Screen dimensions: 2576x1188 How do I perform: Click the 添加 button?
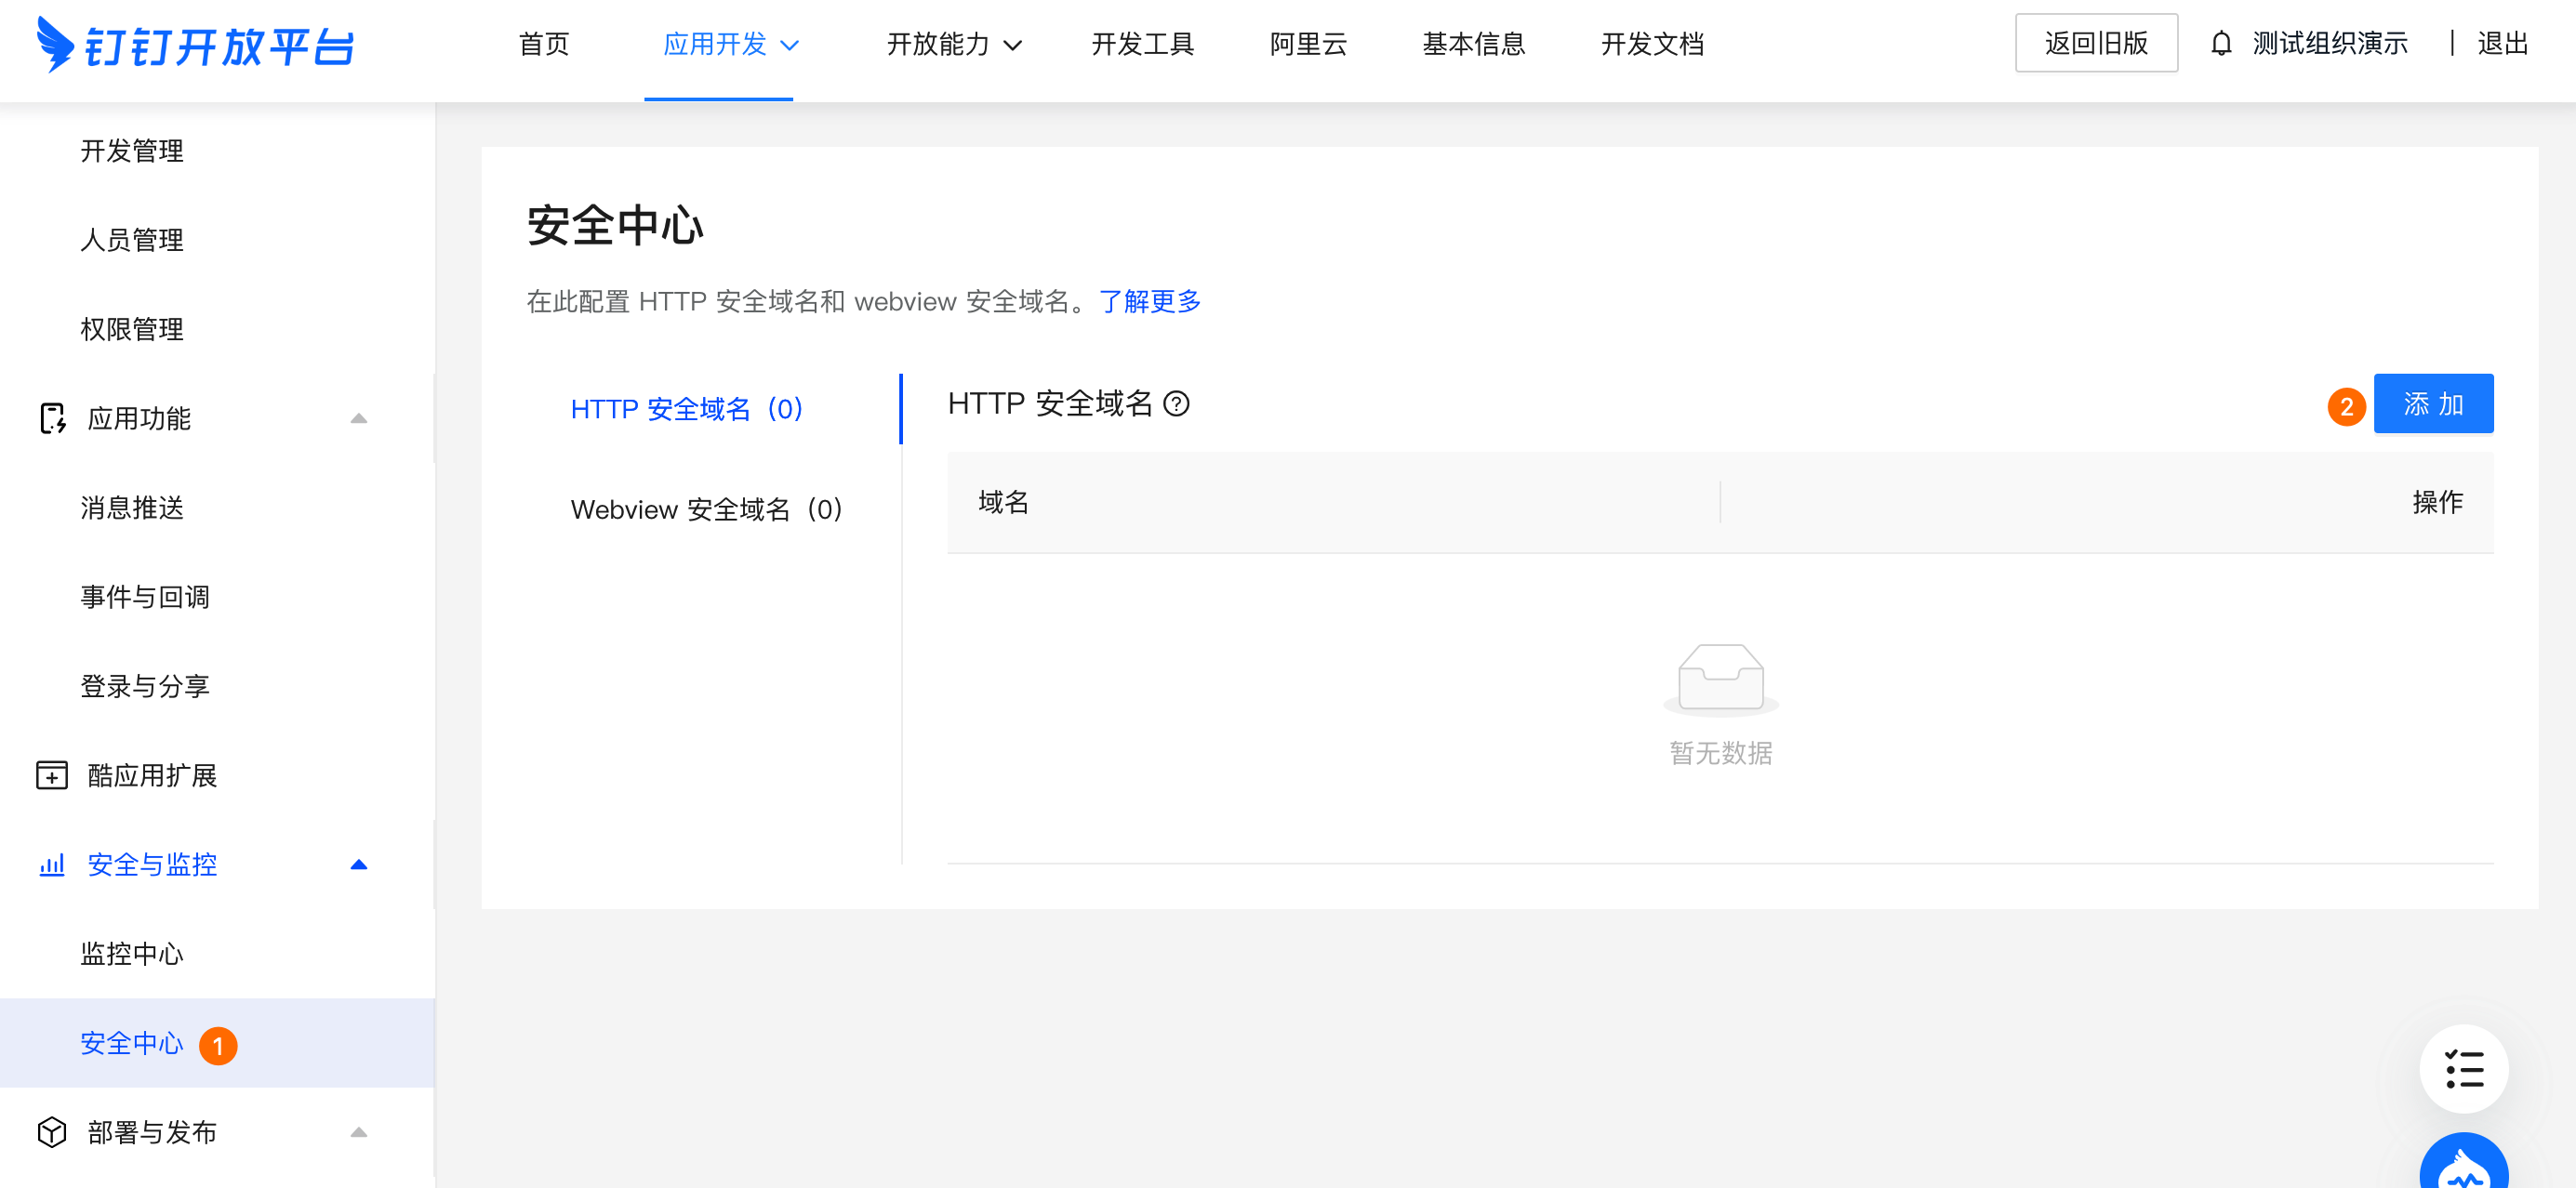(x=2432, y=404)
